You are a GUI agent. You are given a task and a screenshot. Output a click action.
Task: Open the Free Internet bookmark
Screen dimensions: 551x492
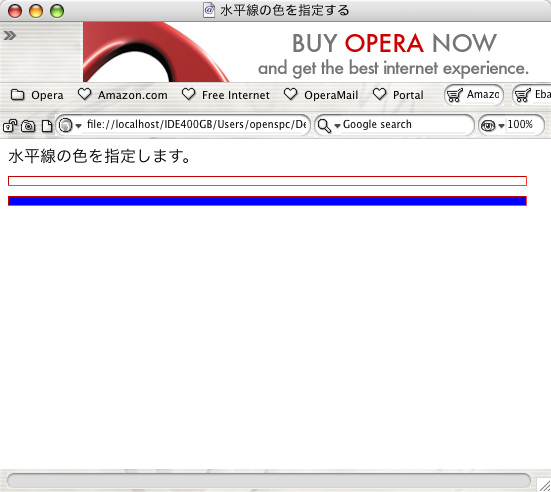[226, 95]
